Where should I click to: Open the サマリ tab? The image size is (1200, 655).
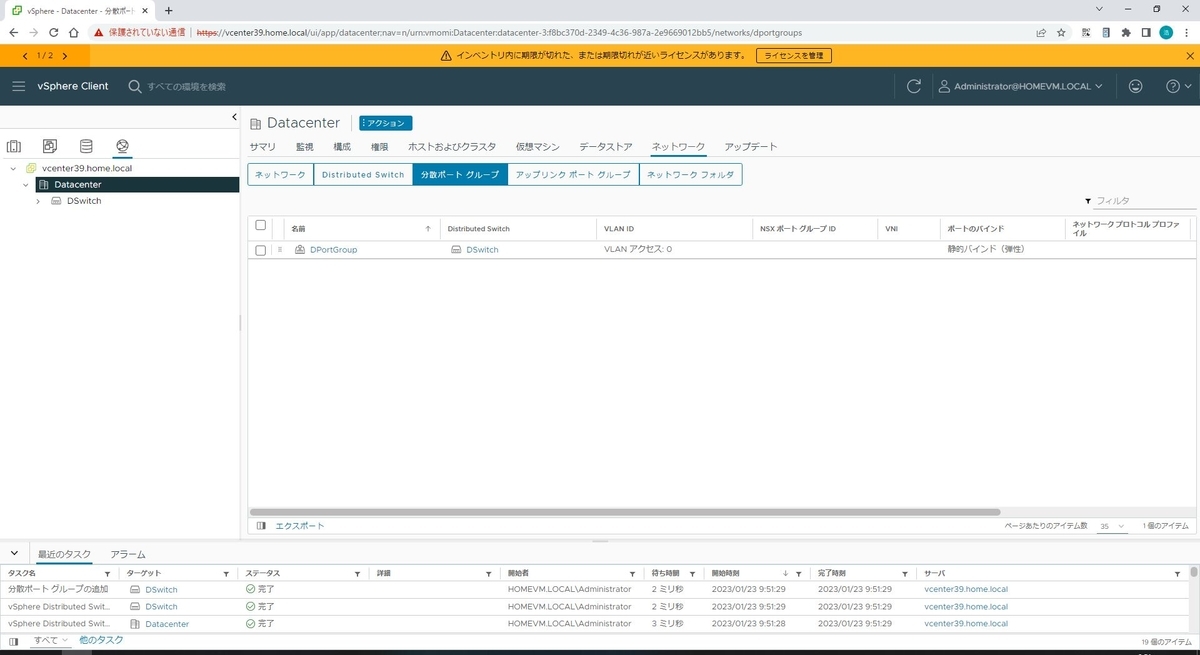pyautogui.click(x=262, y=147)
